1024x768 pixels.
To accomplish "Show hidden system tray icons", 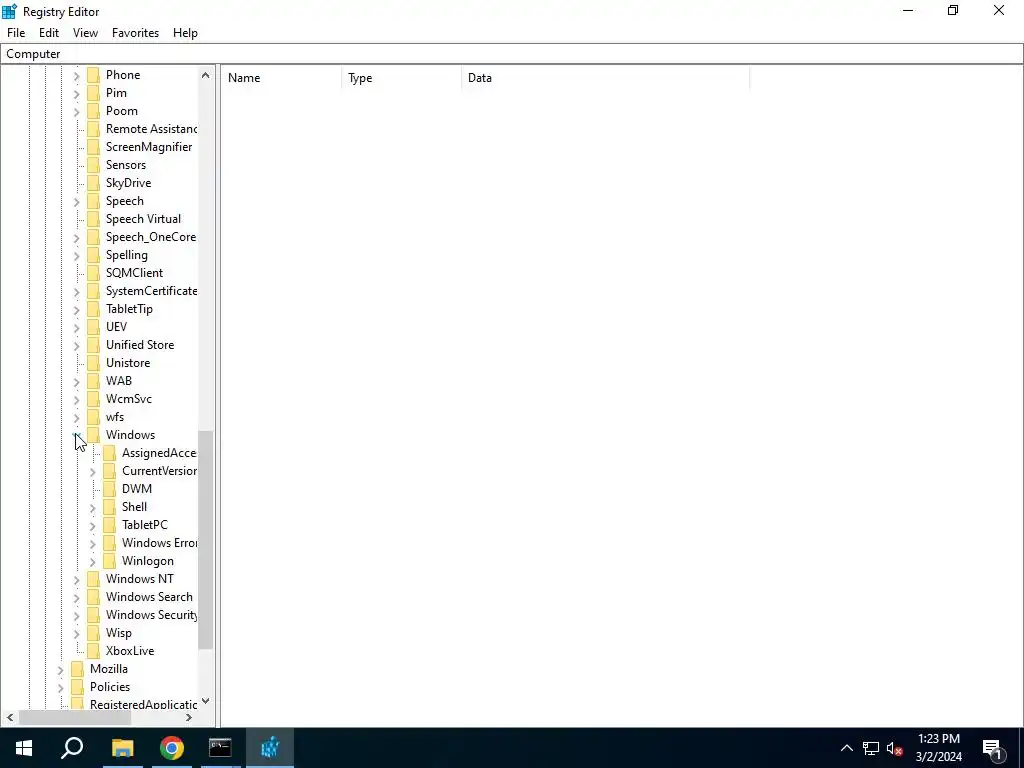I will 846,748.
